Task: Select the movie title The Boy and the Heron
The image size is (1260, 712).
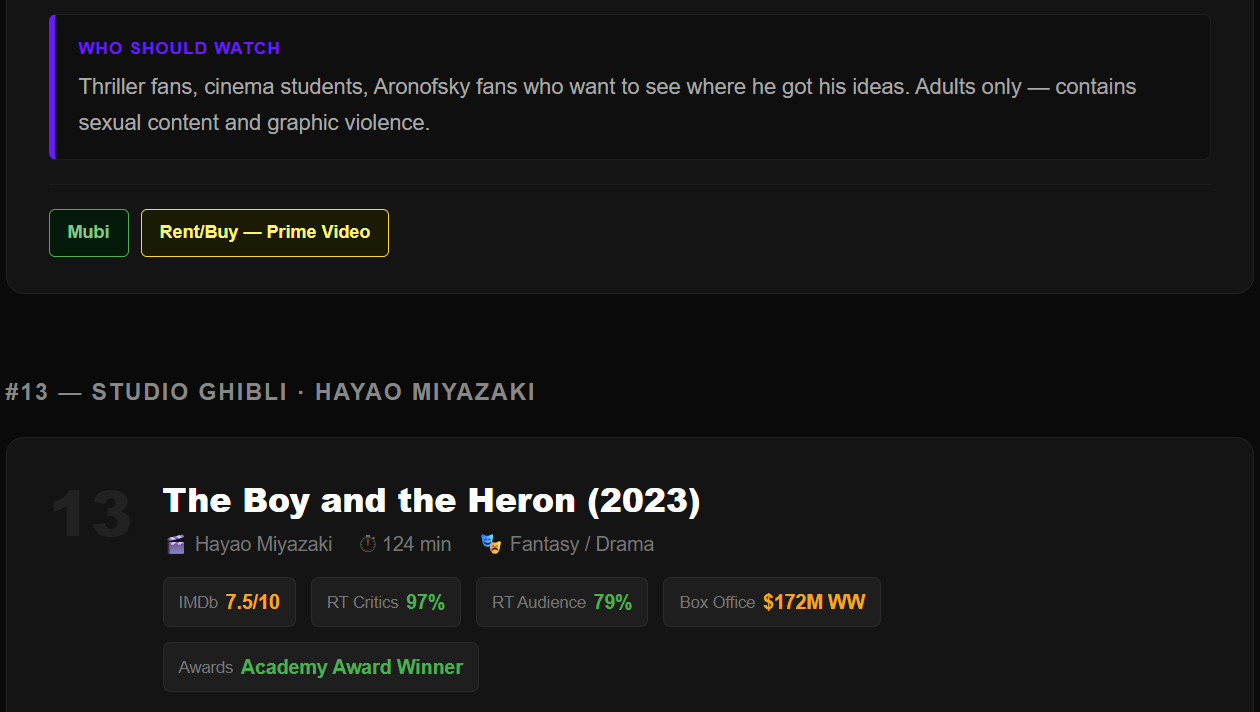Action: 432,500
